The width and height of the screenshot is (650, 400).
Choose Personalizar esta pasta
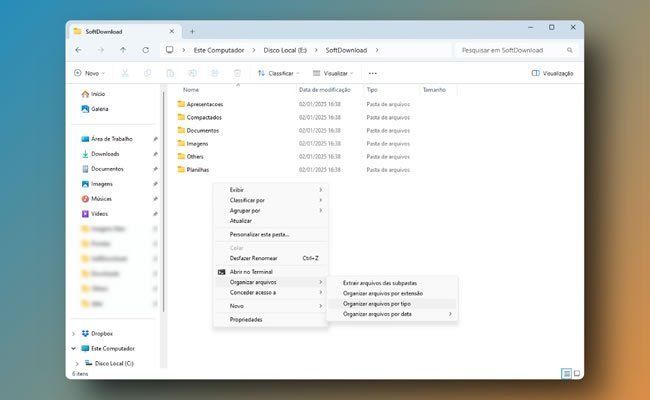click(x=271, y=235)
